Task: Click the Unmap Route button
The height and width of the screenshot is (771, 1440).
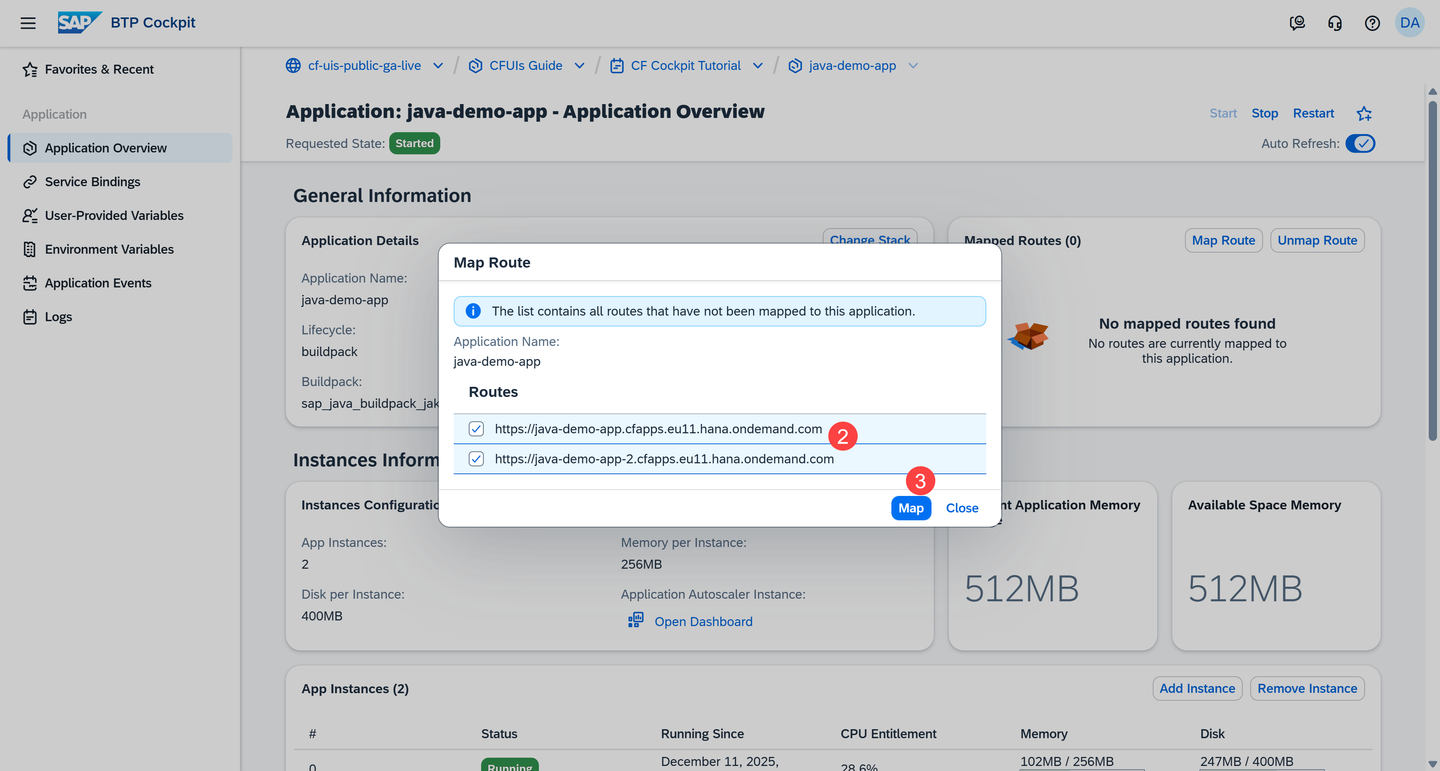Action: pyautogui.click(x=1318, y=240)
